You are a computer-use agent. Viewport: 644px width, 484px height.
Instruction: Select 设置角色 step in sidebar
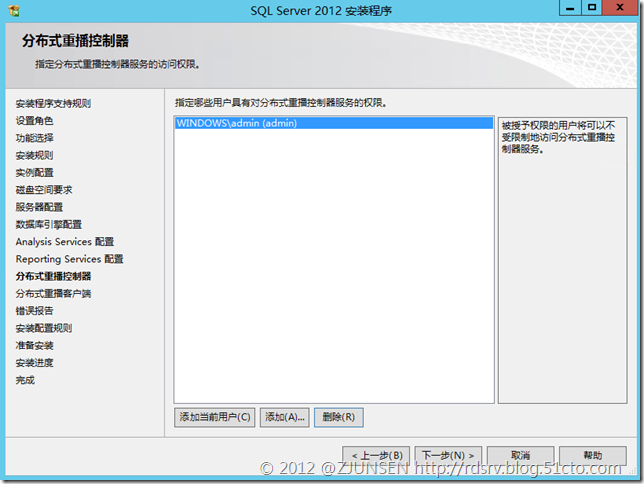pos(34,121)
